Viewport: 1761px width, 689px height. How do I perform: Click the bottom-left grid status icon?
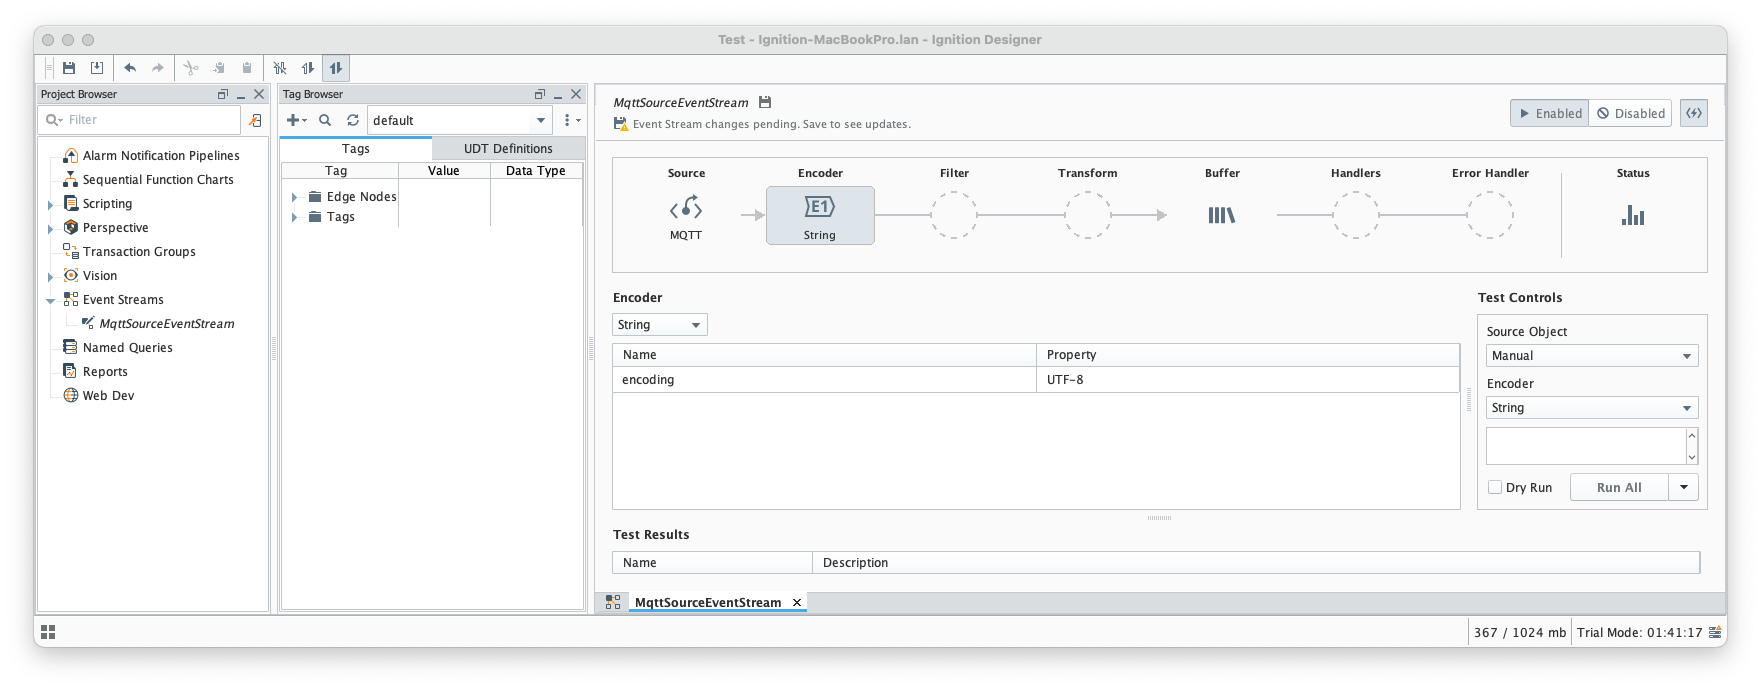click(x=48, y=632)
